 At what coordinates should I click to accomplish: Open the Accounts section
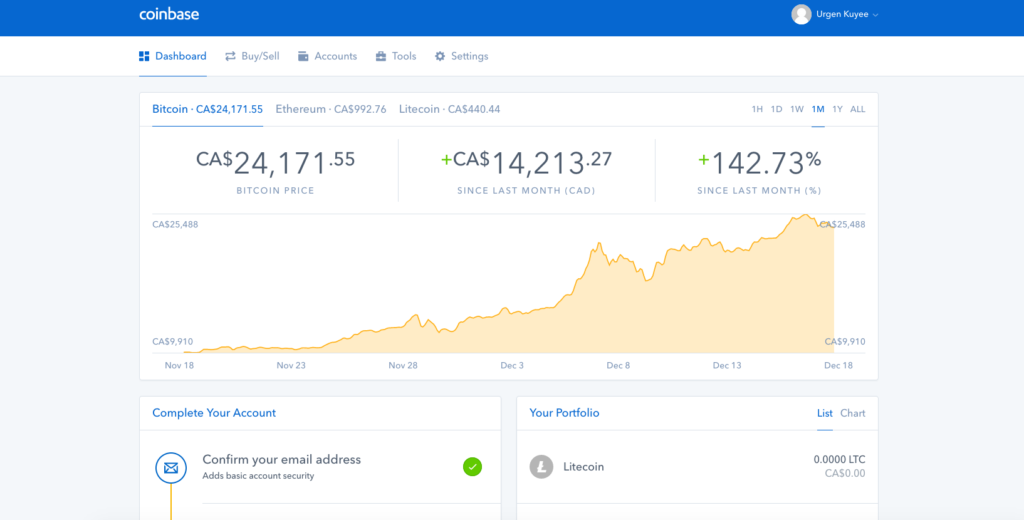[x=336, y=56]
